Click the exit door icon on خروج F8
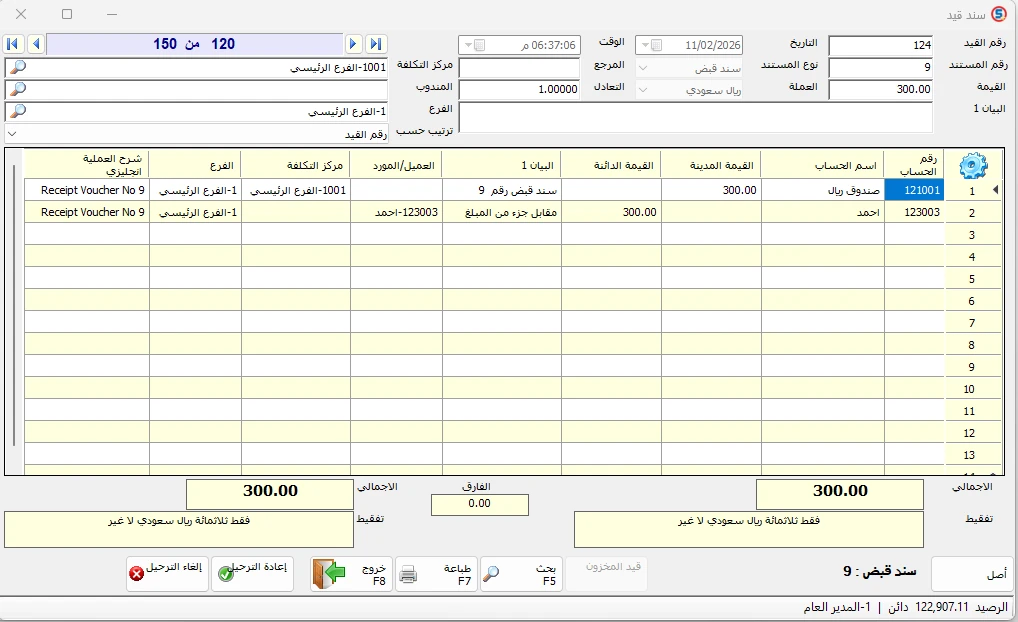 tap(329, 573)
